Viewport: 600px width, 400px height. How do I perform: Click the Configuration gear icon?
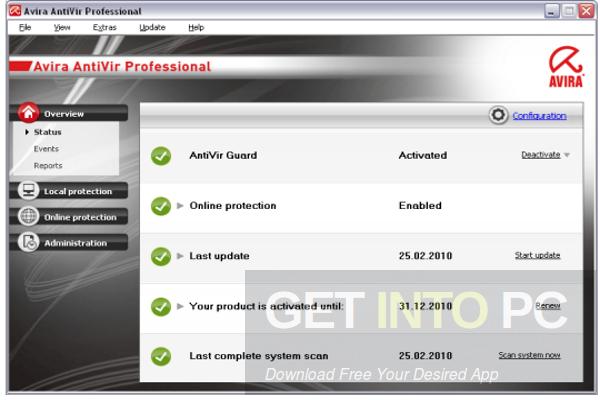click(x=498, y=116)
